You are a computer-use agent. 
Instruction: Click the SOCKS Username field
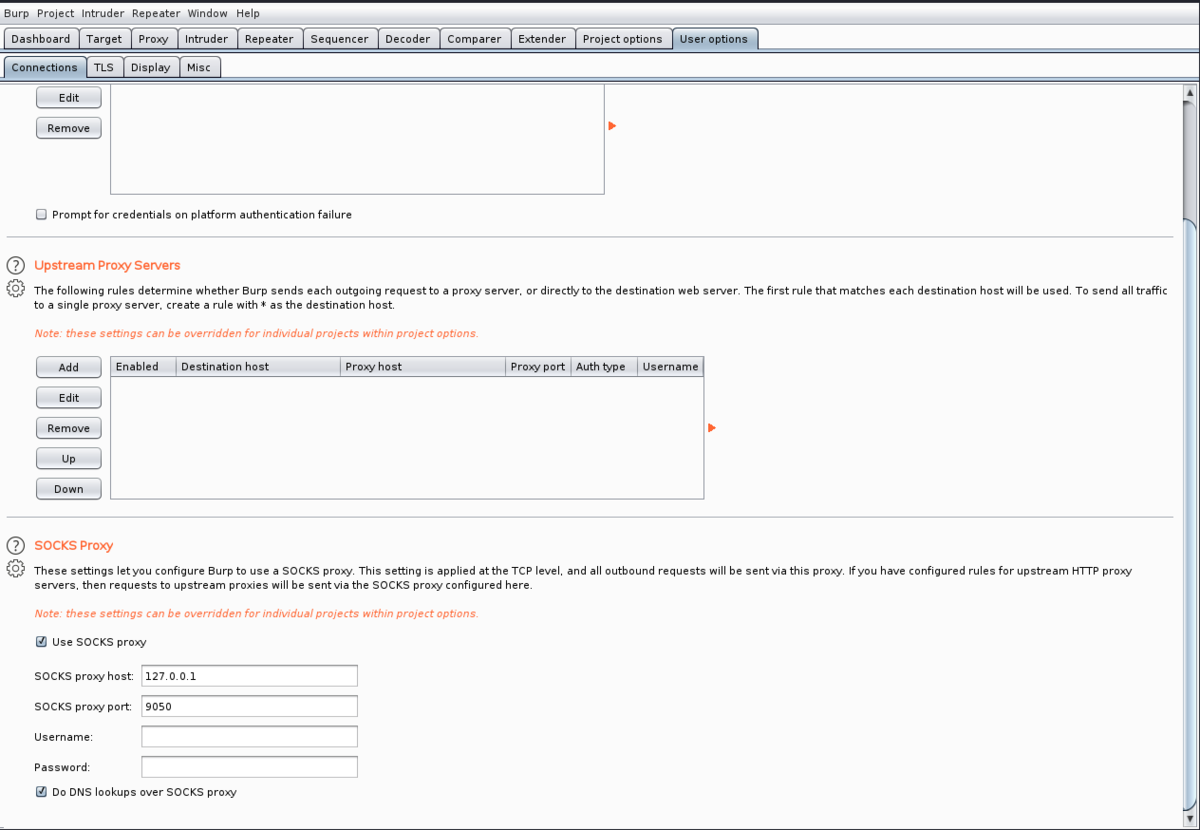tap(250, 737)
